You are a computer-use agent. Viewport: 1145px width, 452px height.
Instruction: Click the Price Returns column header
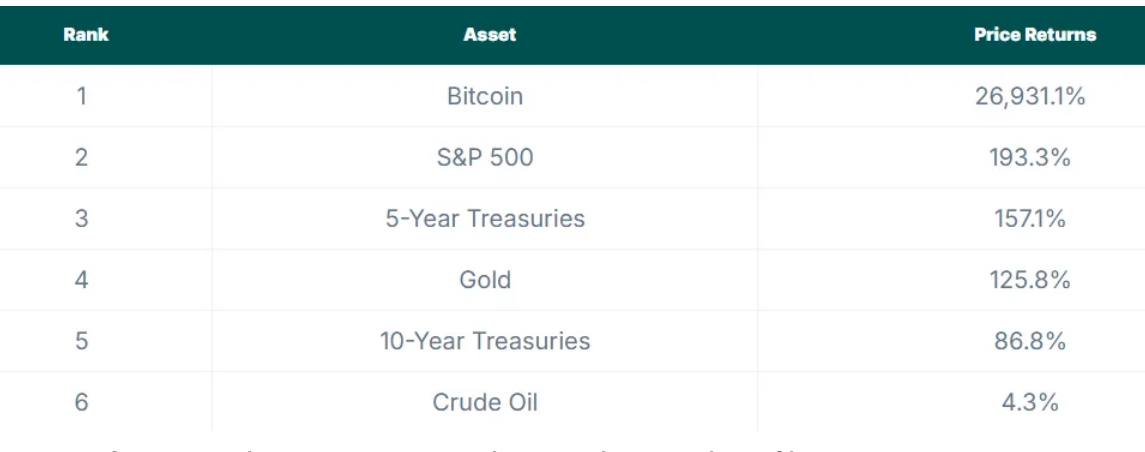pos(1035,34)
